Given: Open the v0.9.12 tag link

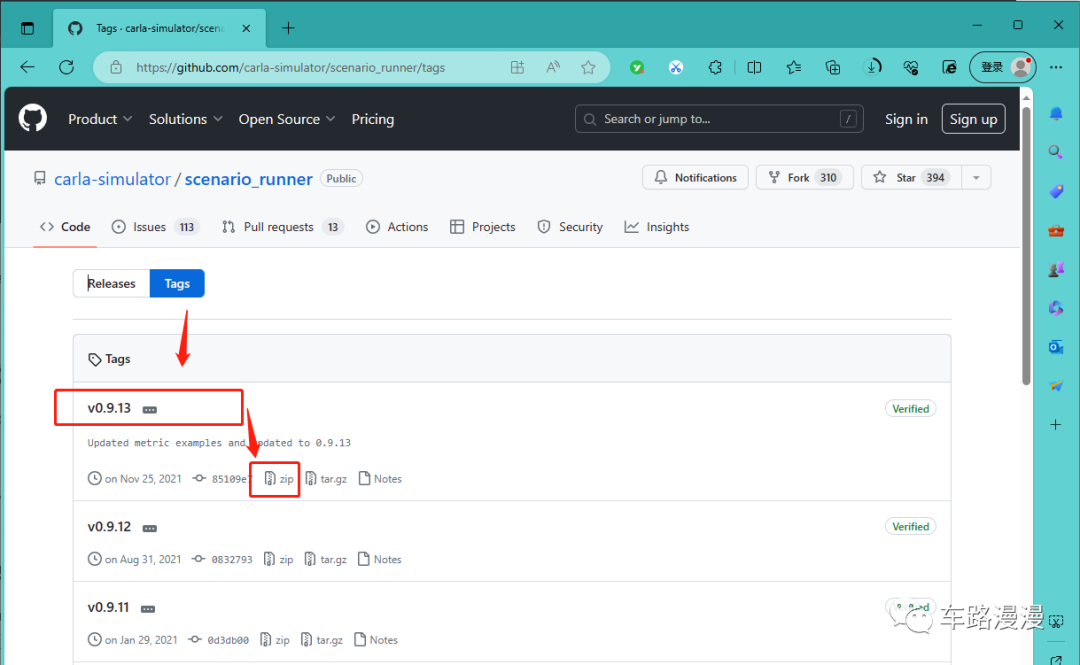Looking at the screenshot, I should 109,526.
